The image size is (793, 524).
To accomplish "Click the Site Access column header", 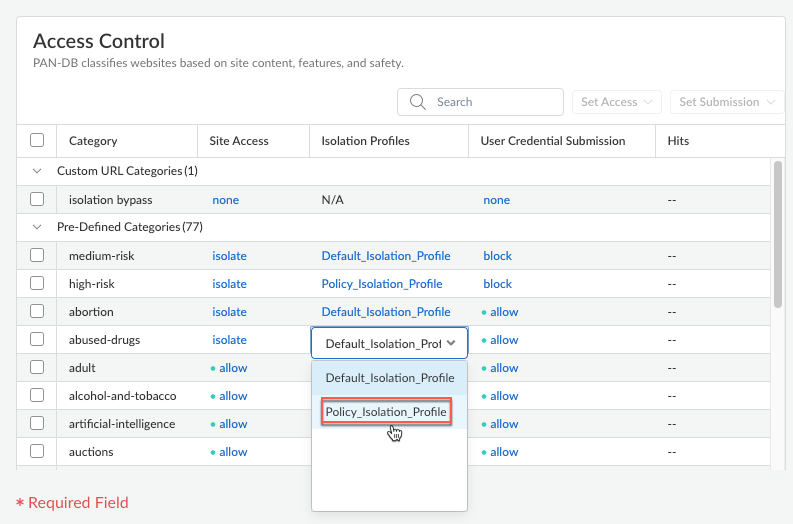I will (x=238, y=141).
